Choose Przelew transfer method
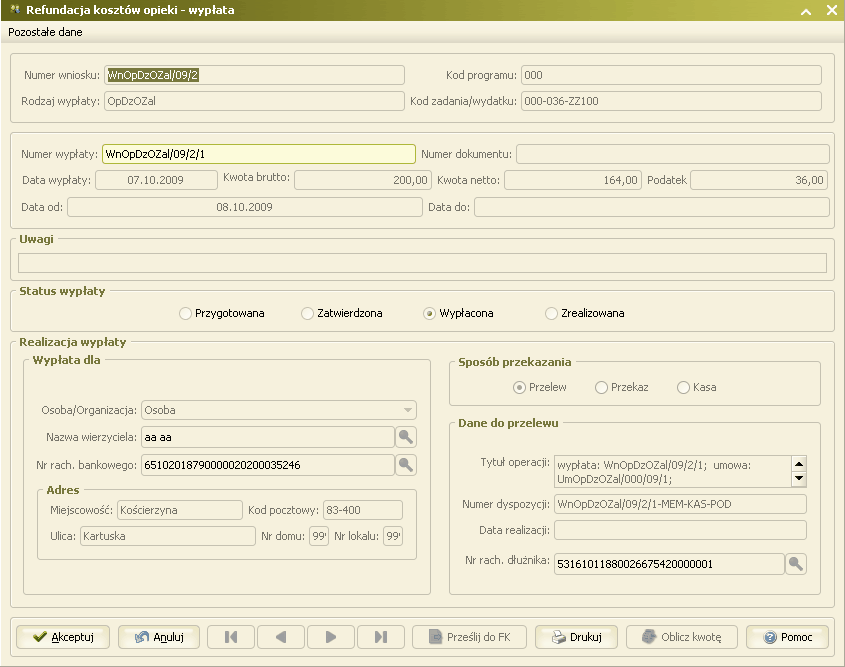 click(x=519, y=387)
